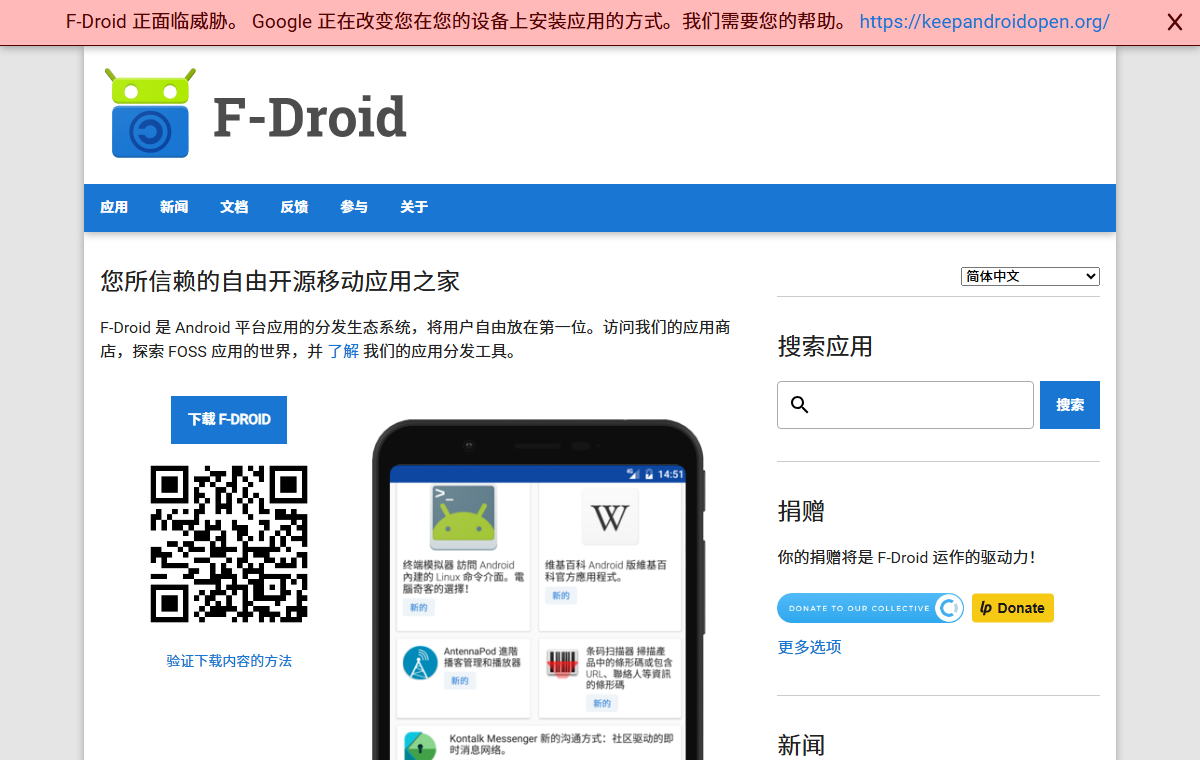Follow the 了解 link in the intro text
This screenshot has height=760, width=1200.
pos(343,351)
